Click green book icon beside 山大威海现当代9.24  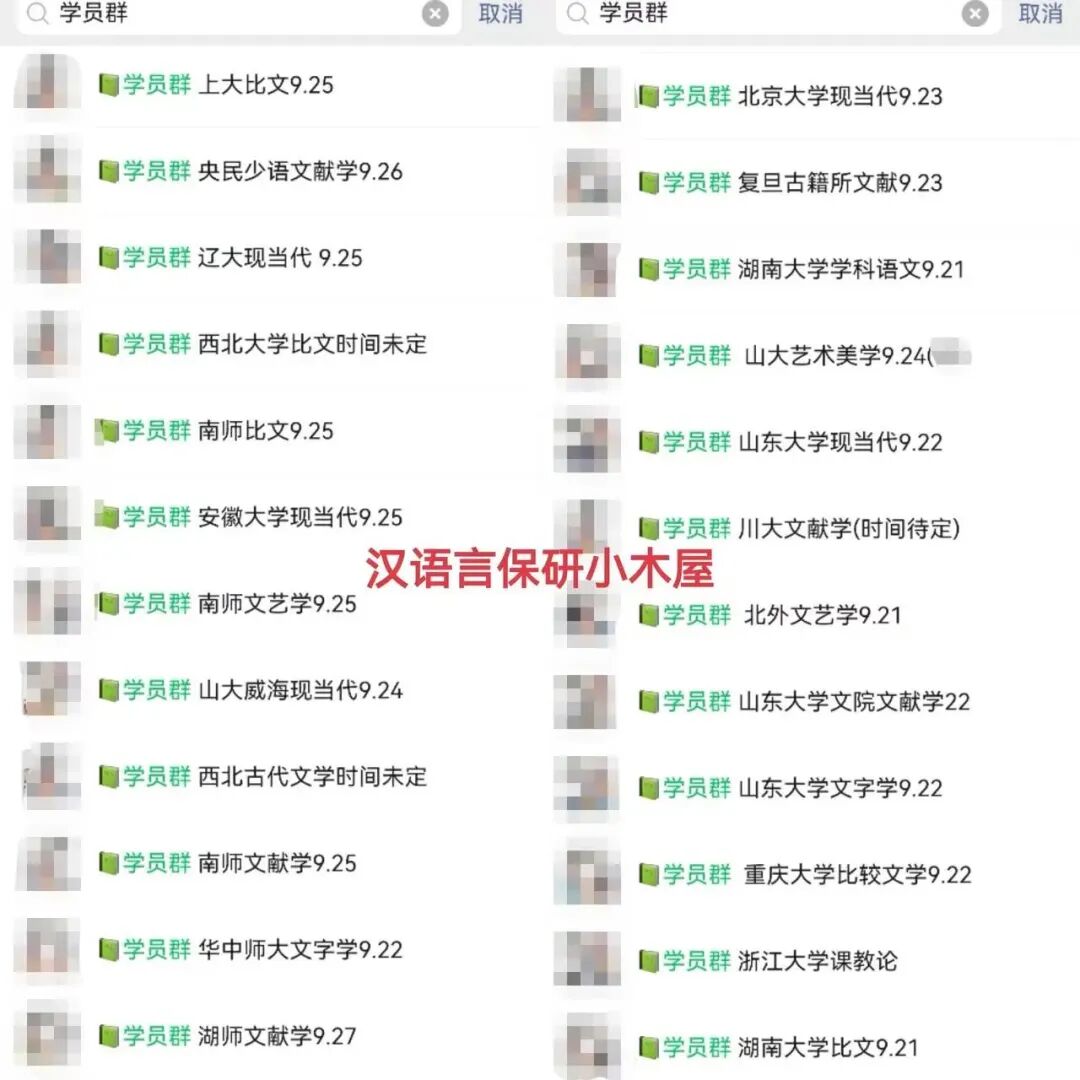[x=109, y=689]
